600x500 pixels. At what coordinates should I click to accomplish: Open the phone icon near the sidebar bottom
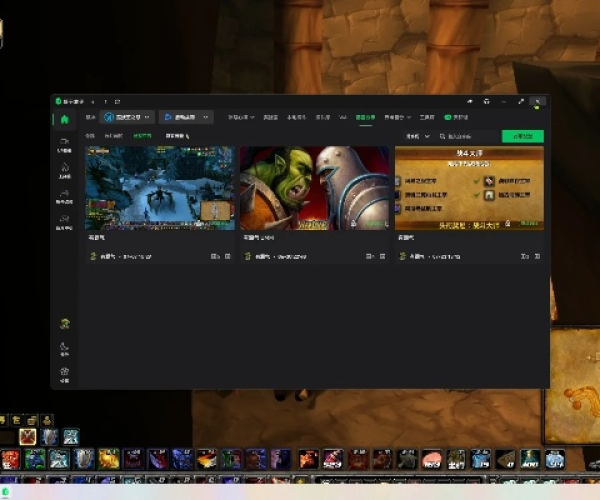(x=64, y=347)
